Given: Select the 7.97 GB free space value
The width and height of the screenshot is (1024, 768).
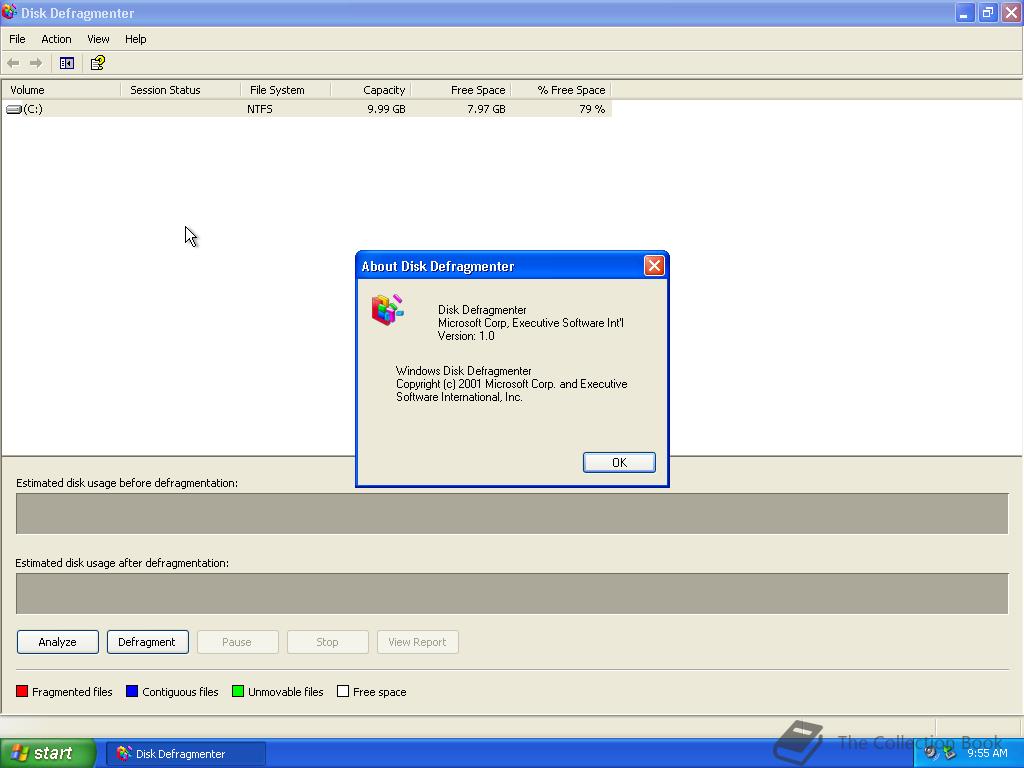Looking at the screenshot, I should click(486, 109).
